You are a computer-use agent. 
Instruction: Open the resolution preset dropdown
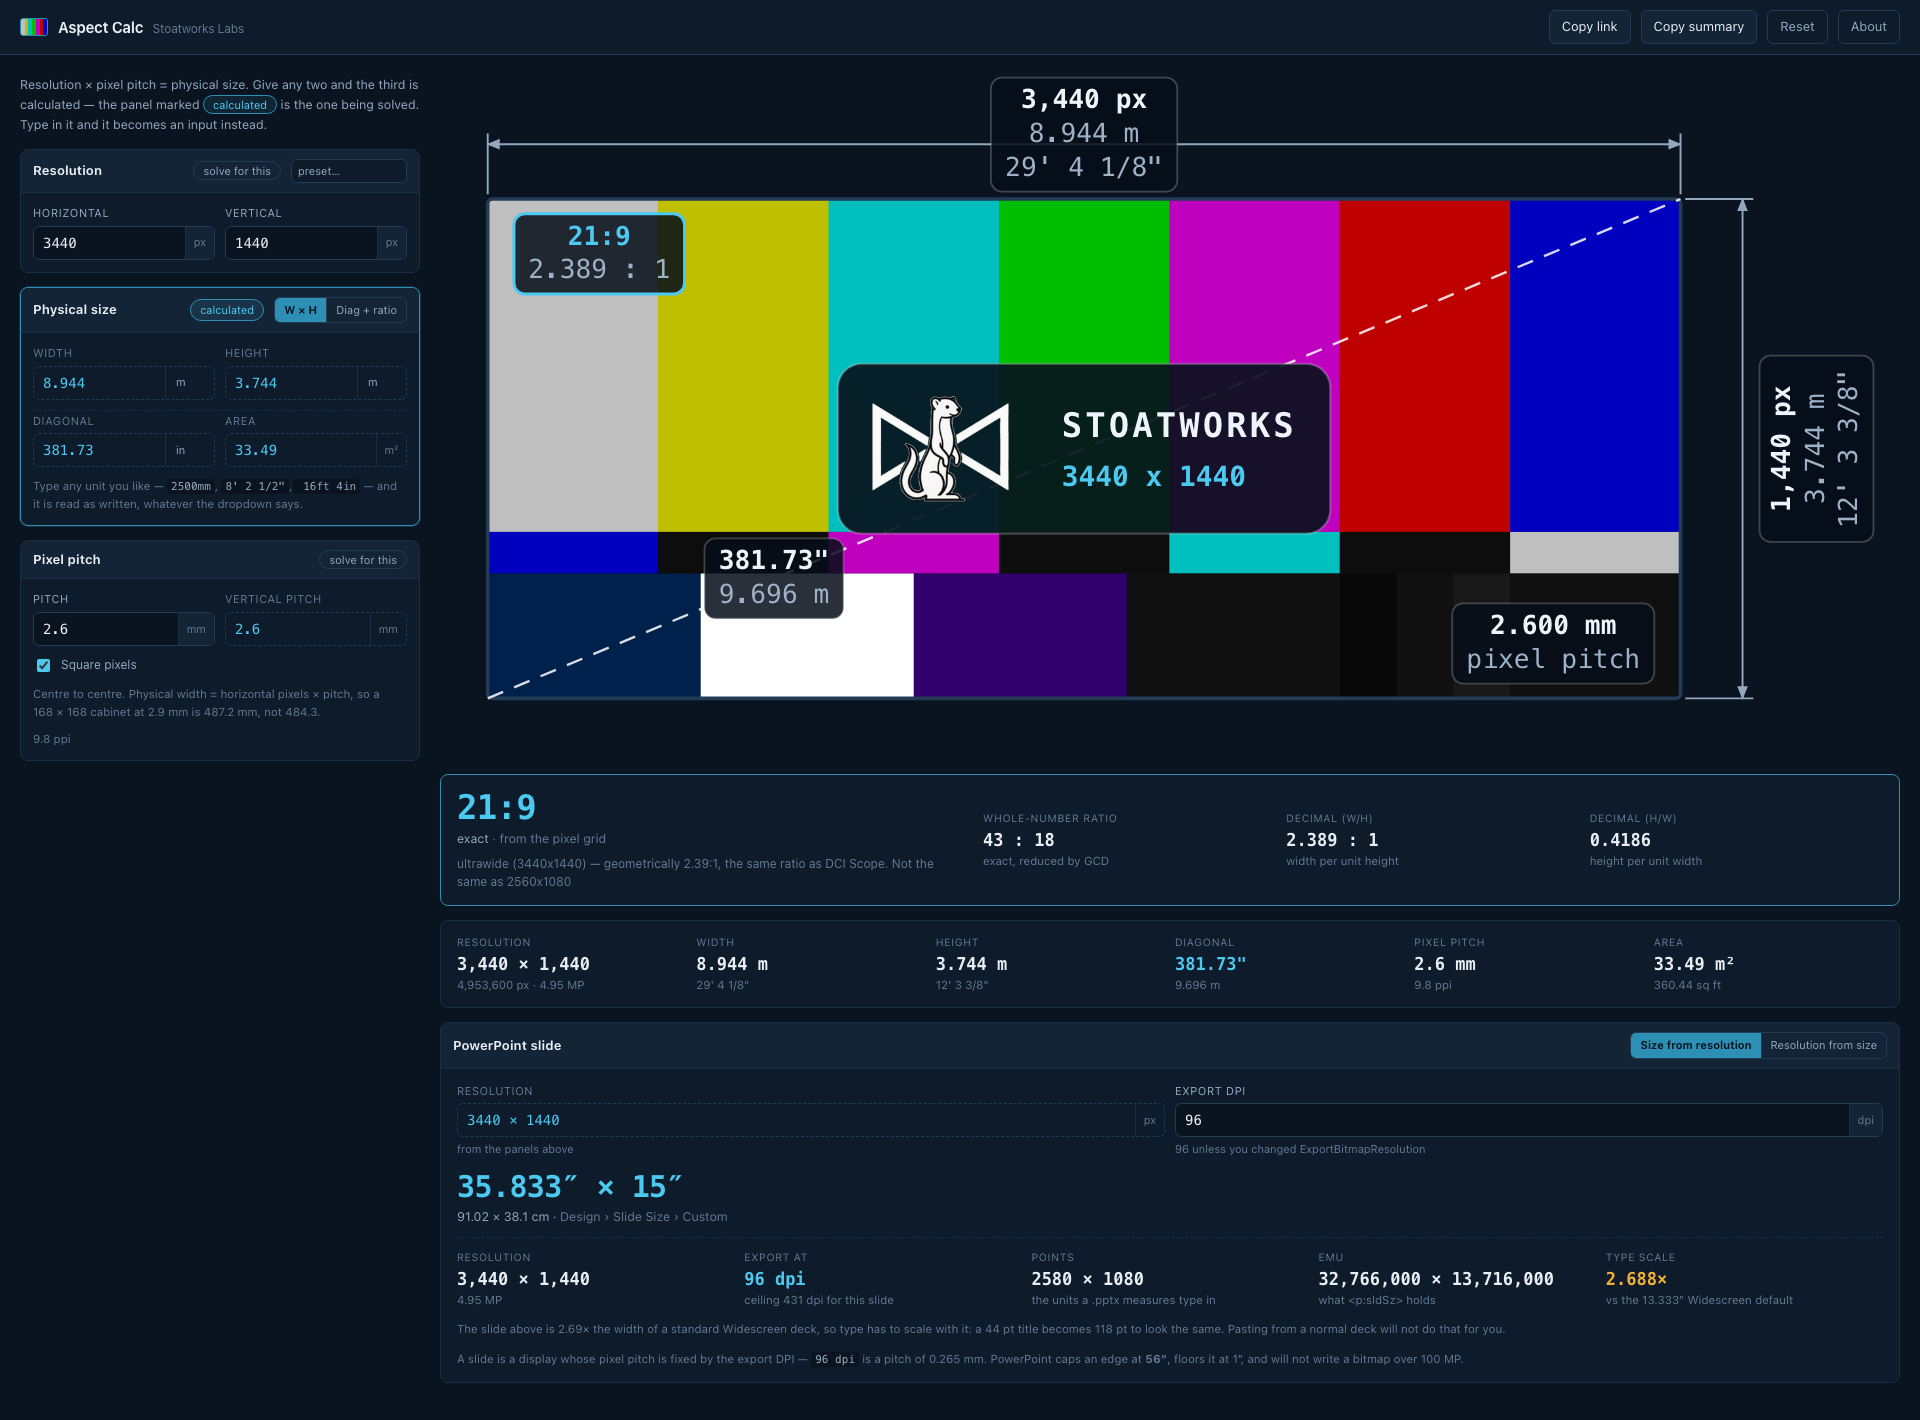point(348,171)
